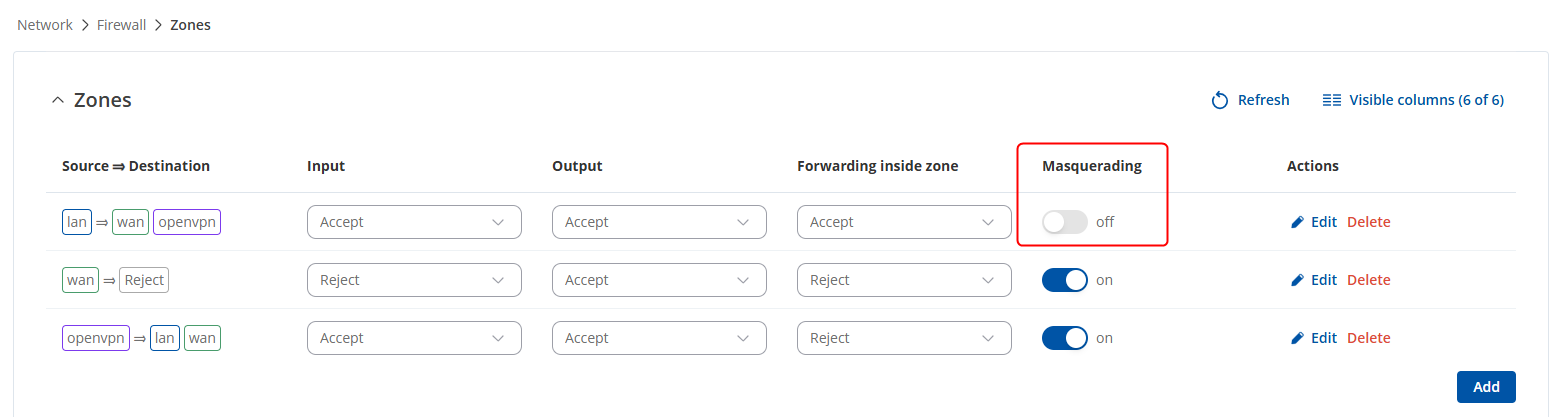This screenshot has width=1550, height=417.
Task: Click the pencil icon in the openvpn row
Action: tap(1298, 338)
